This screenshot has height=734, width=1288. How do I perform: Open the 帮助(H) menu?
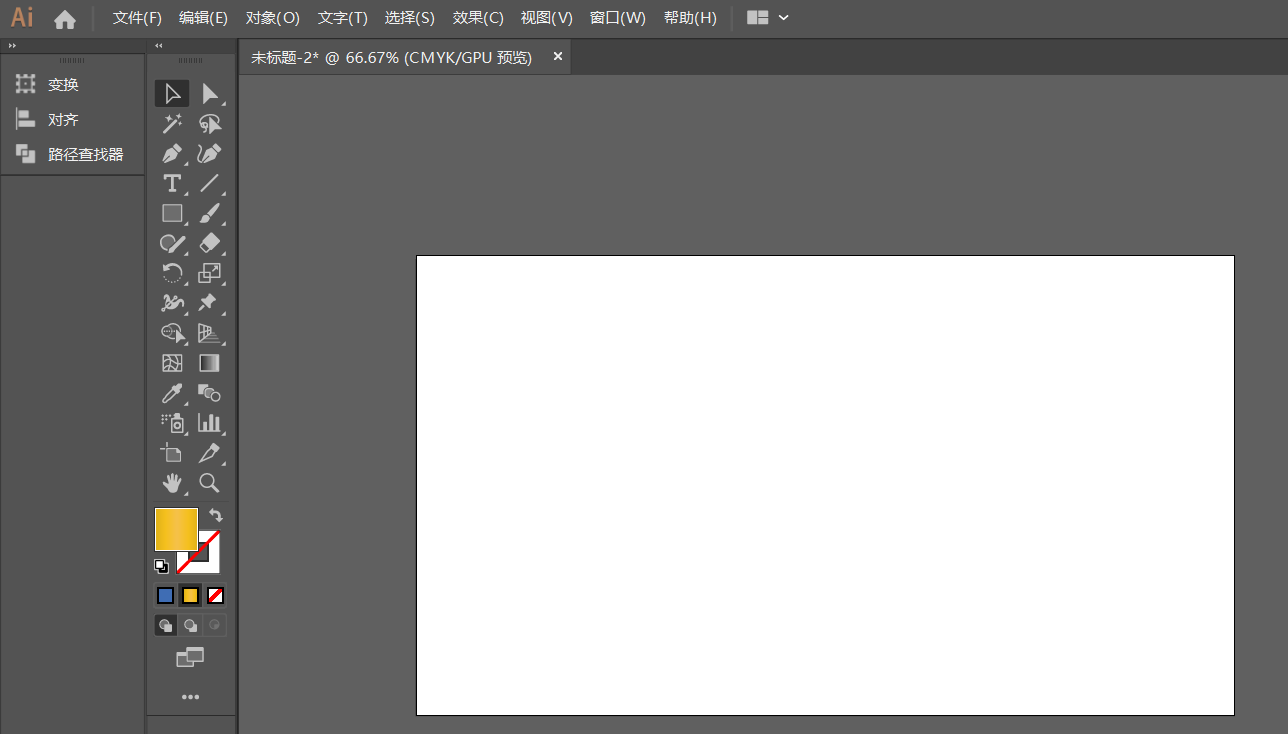click(690, 18)
